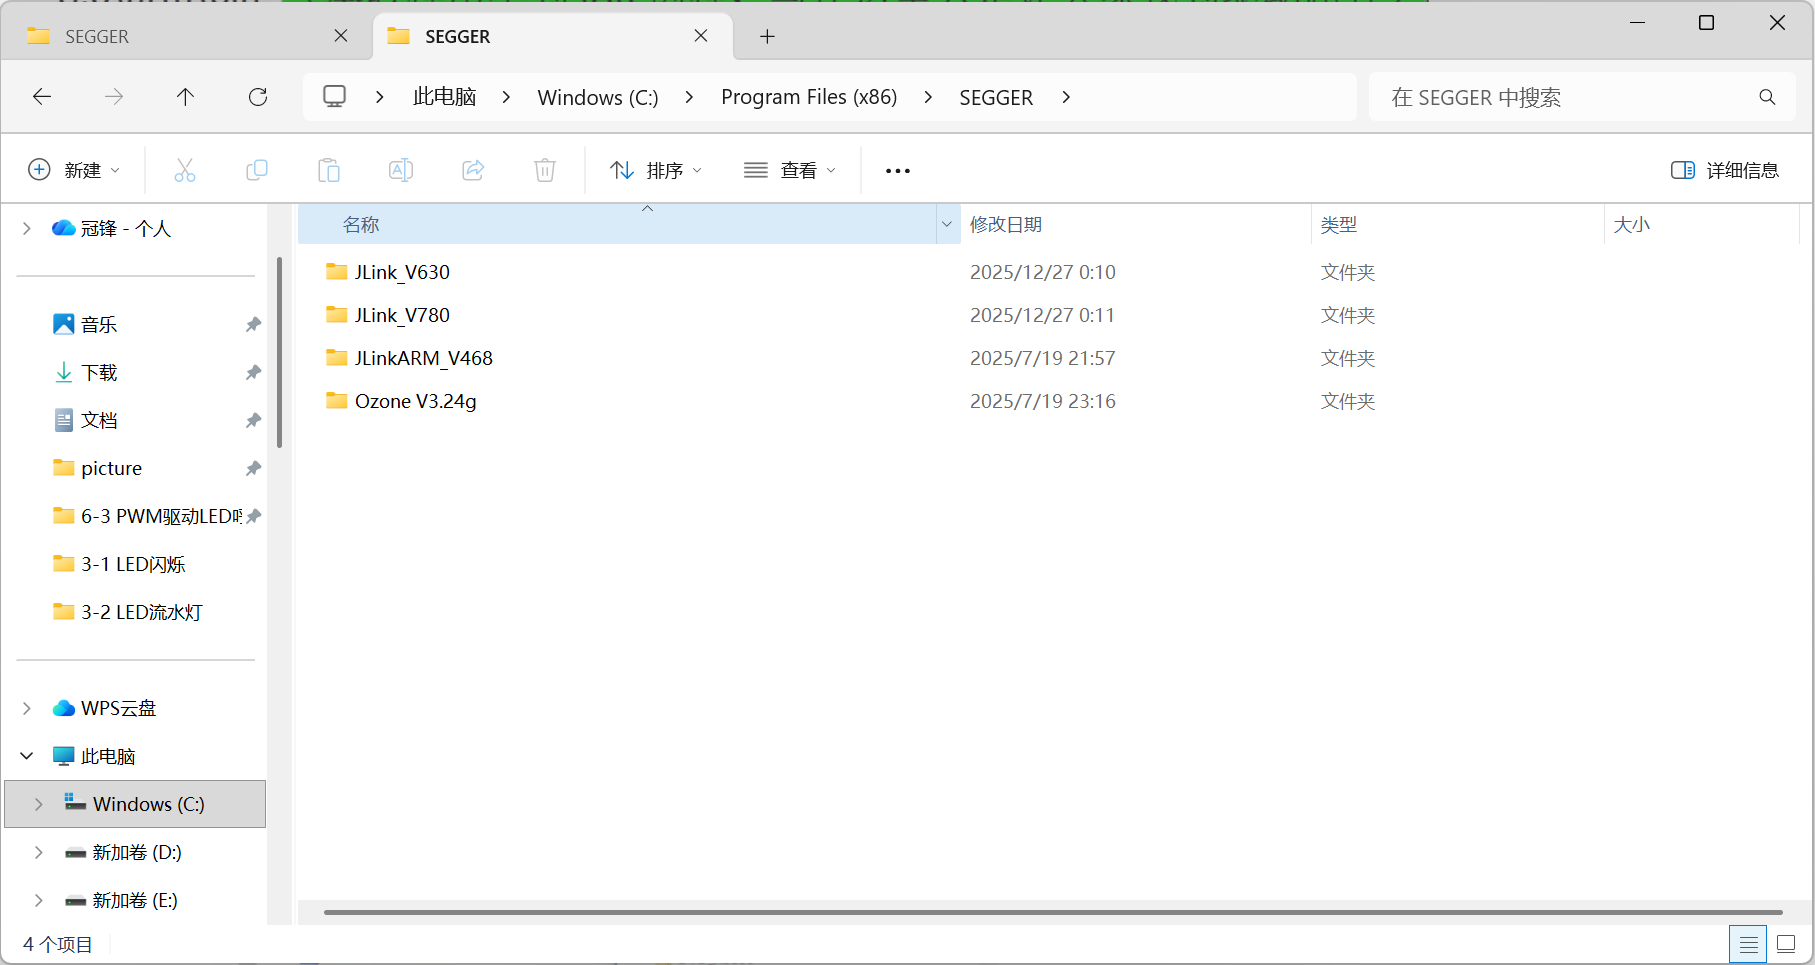Switch to large thumbnails view icon
1815x965 pixels.
[1786, 944]
